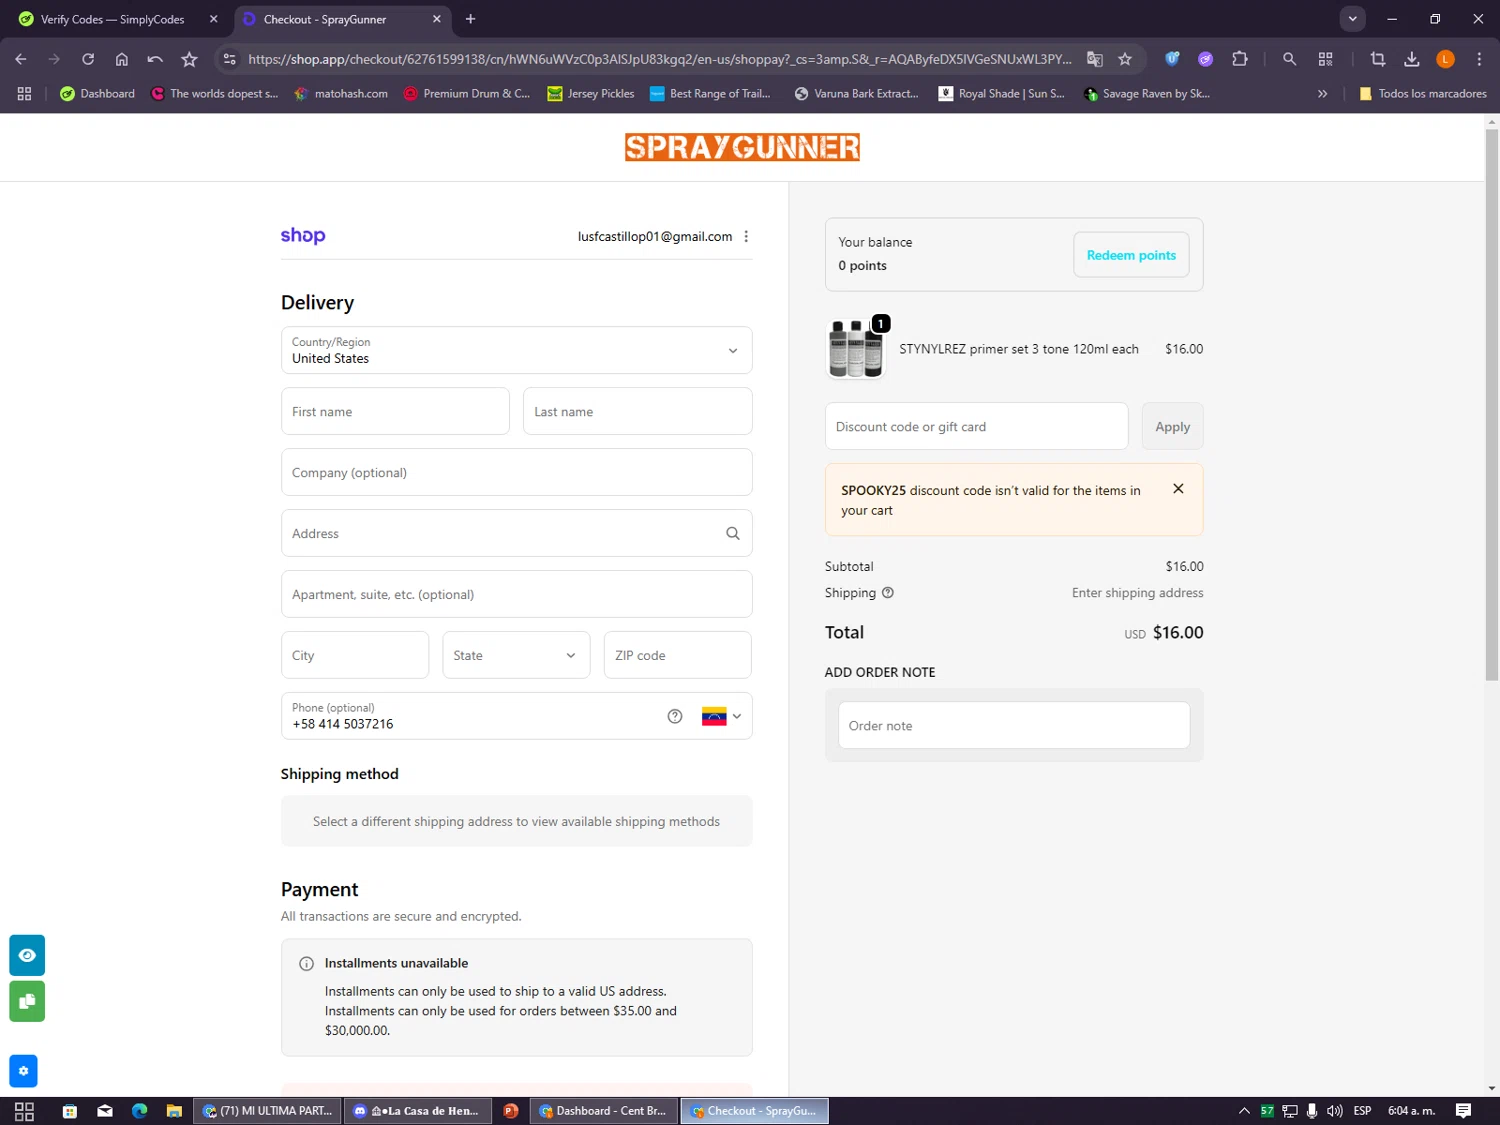The width and height of the screenshot is (1500, 1125).
Task: Open the State dropdown
Action: (x=516, y=655)
